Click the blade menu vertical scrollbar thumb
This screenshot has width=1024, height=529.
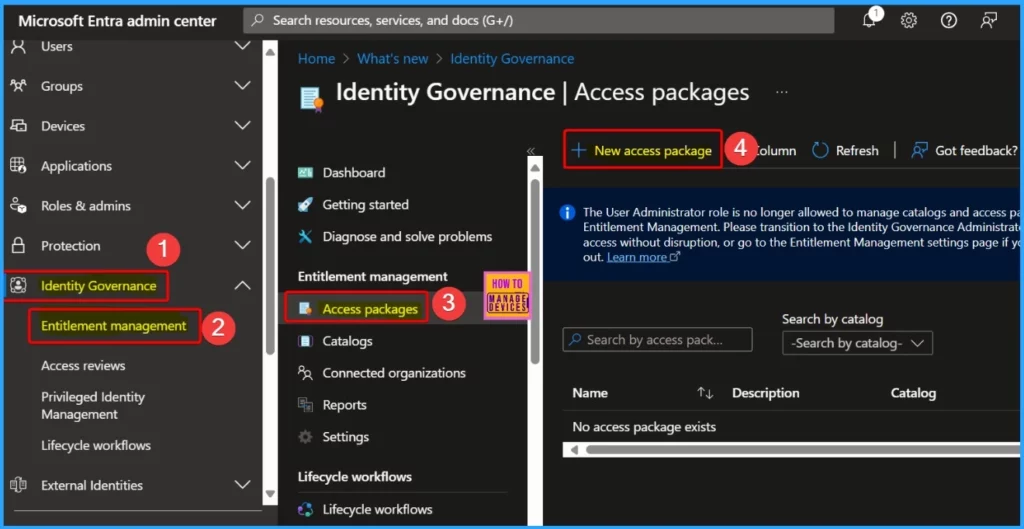click(536, 271)
